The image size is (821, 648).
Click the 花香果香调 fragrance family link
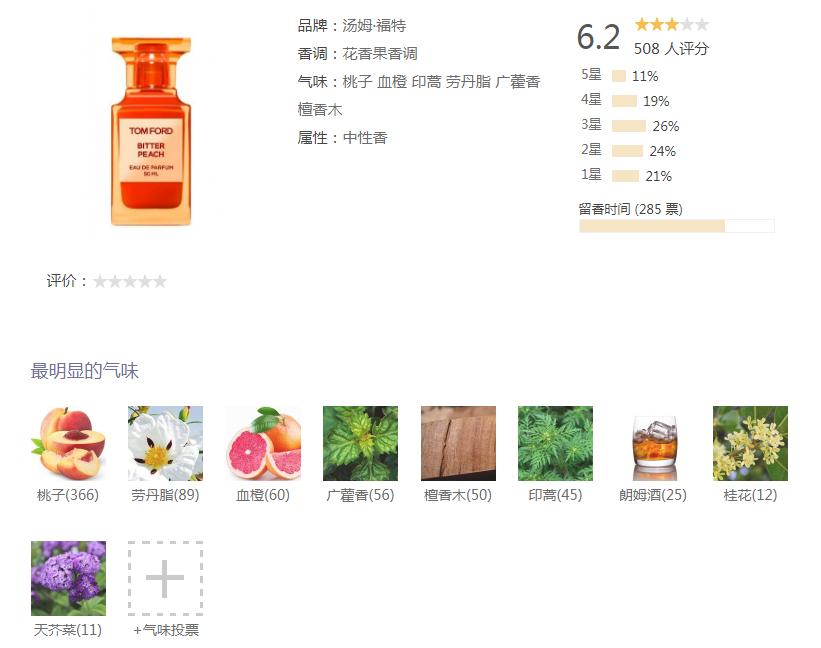(x=380, y=54)
